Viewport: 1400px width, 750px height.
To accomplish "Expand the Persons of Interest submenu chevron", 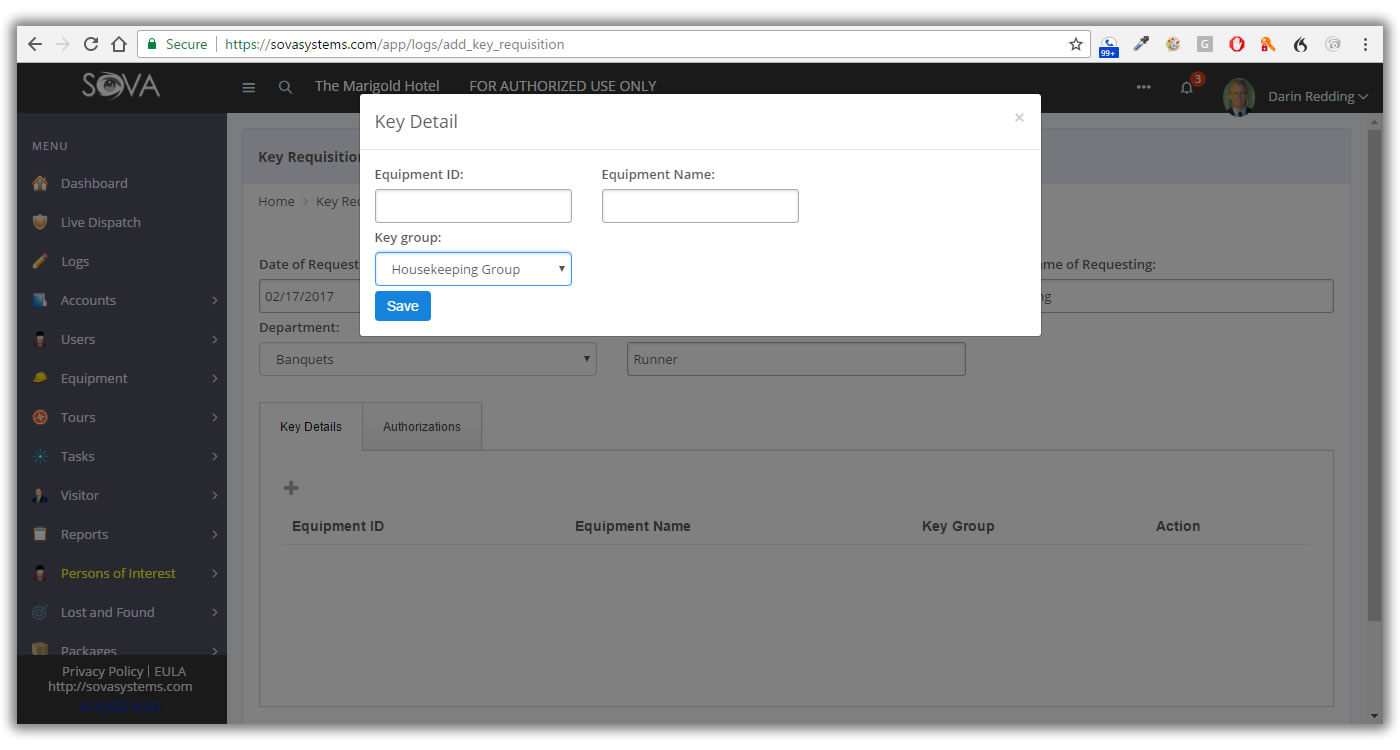I will point(214,573).
